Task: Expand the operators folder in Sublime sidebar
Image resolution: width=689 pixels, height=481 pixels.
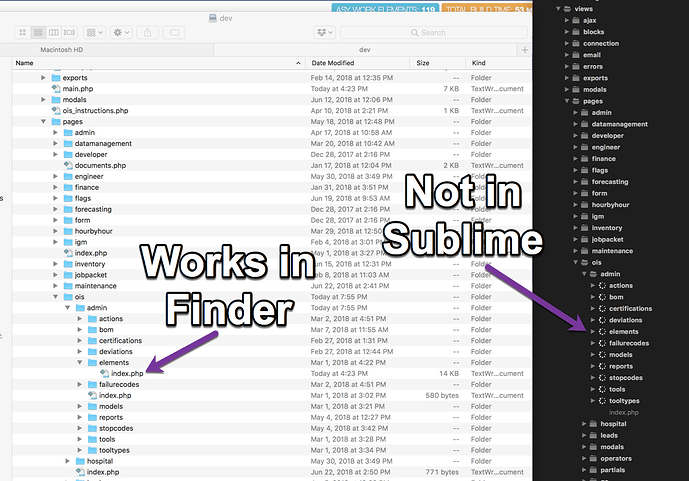Action: coord(584,459)
